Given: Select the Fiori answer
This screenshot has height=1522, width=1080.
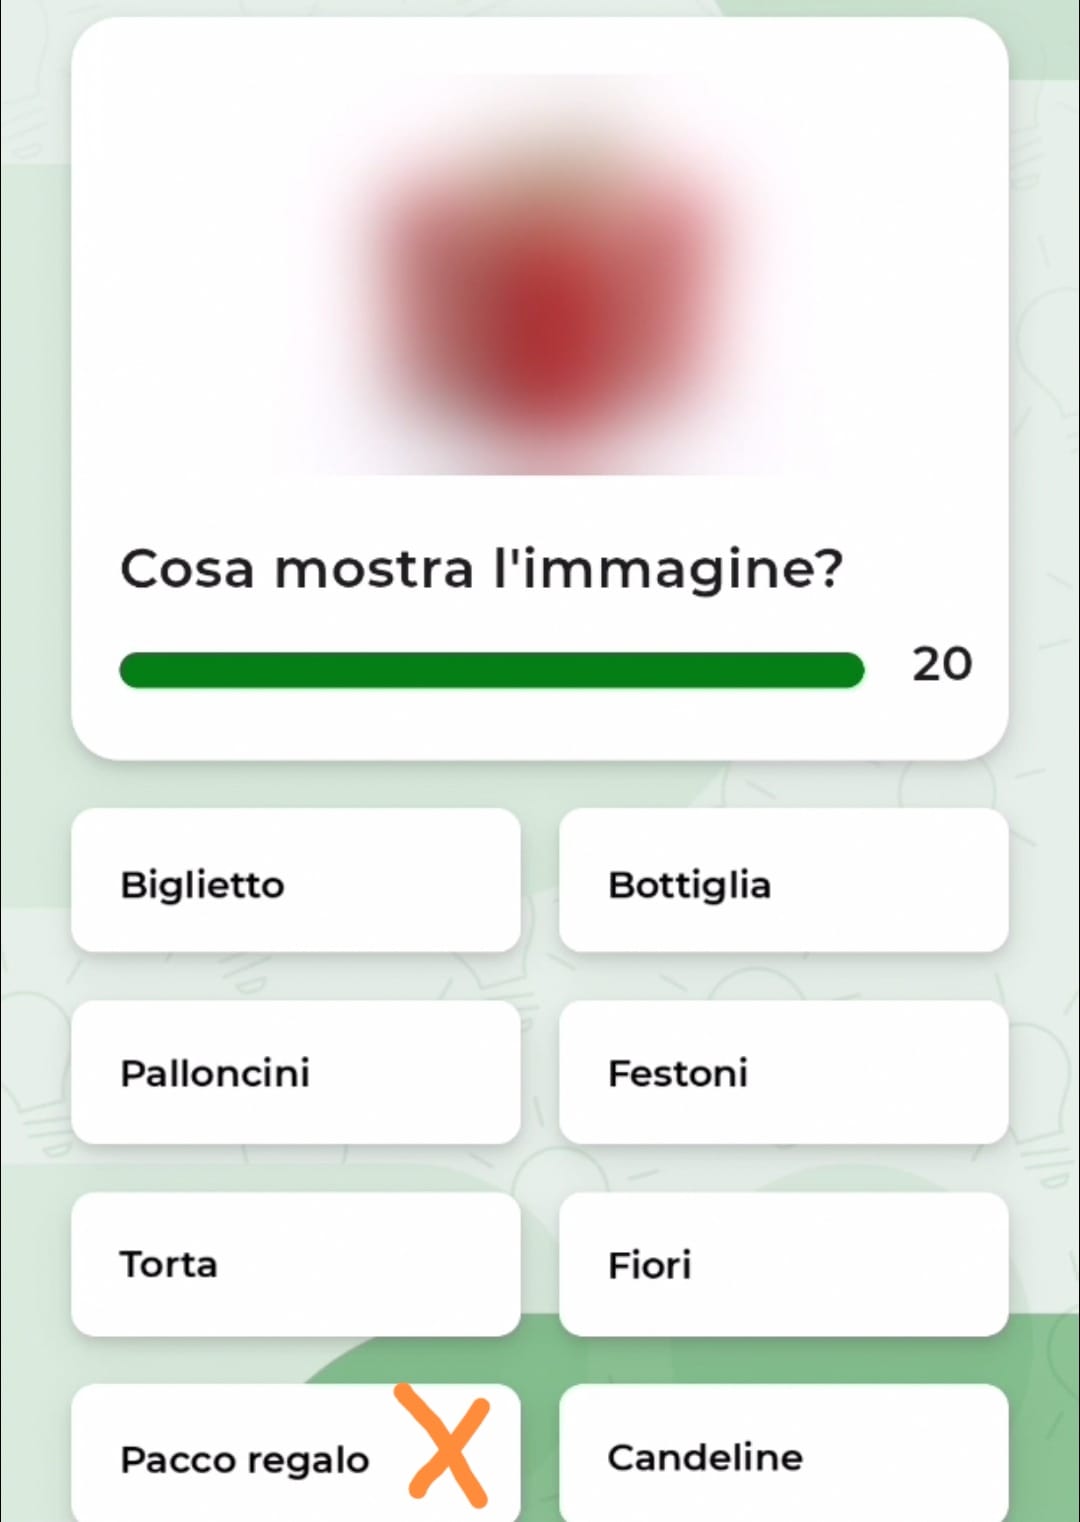Looking at the screenshot, I should (783, 1264).
